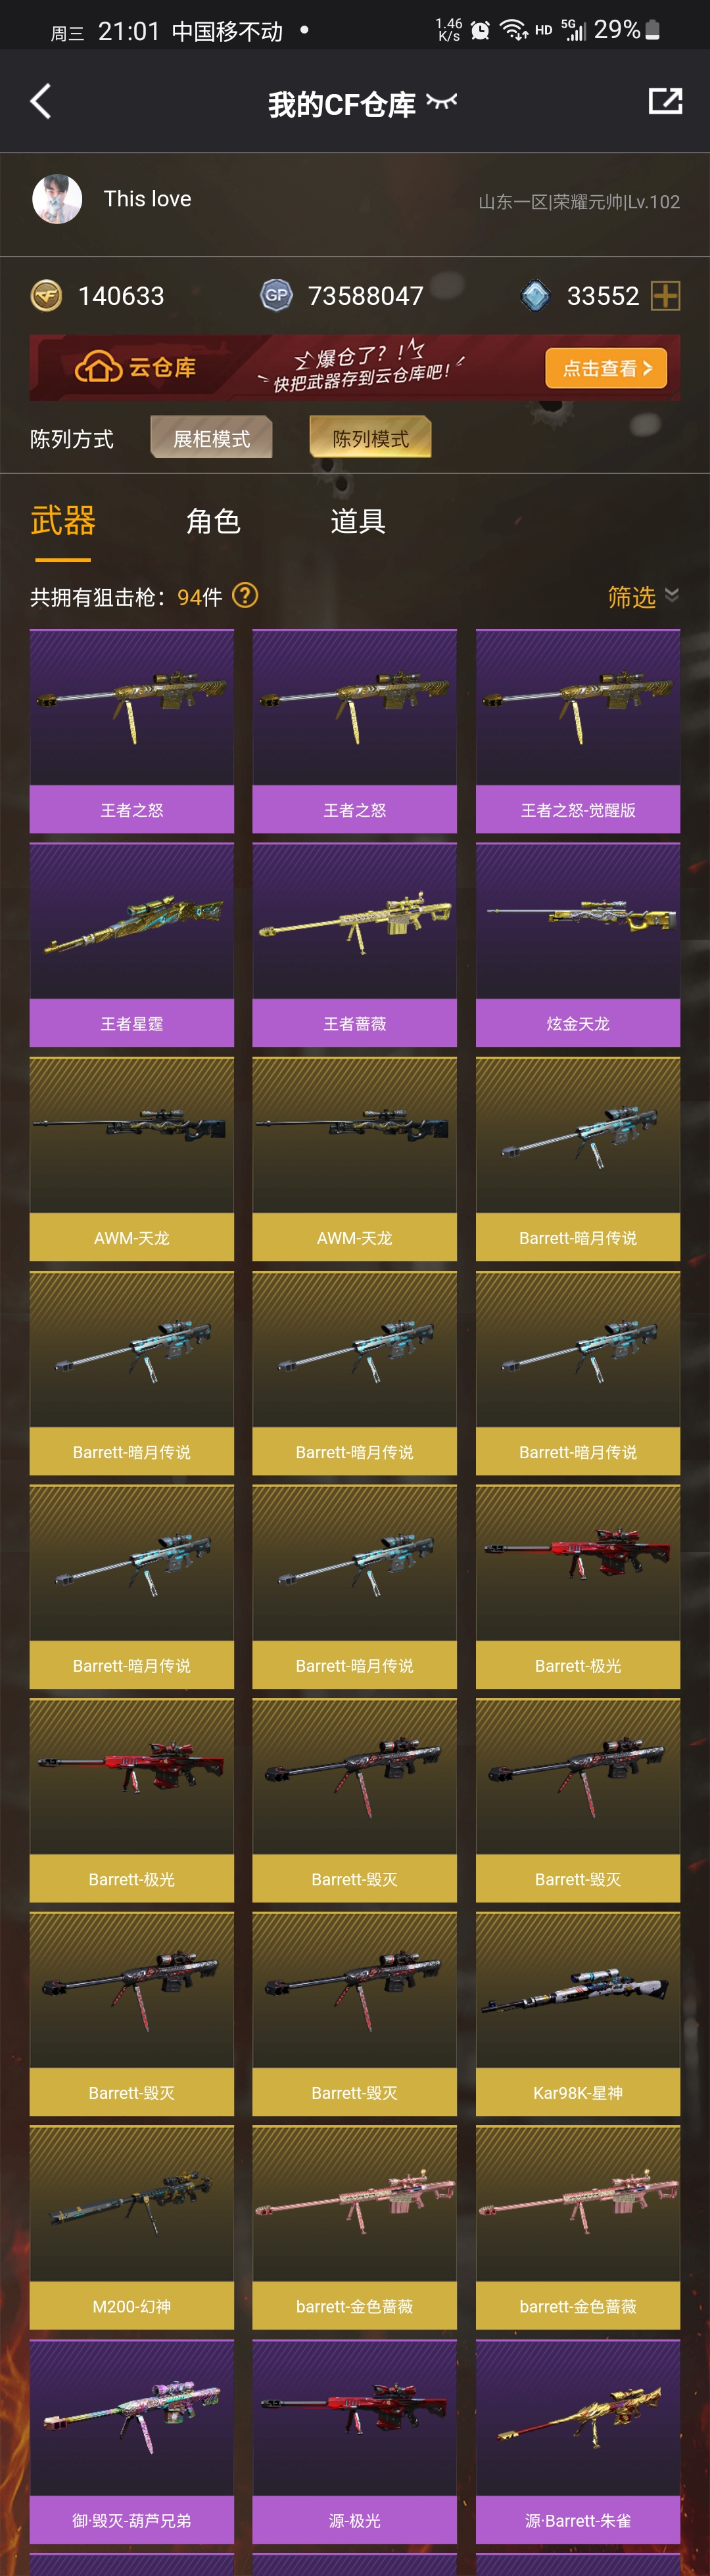Screen dimensions: 710x2576
Task: Tap the blue diamond currency icon
Action: coord(536,296)
